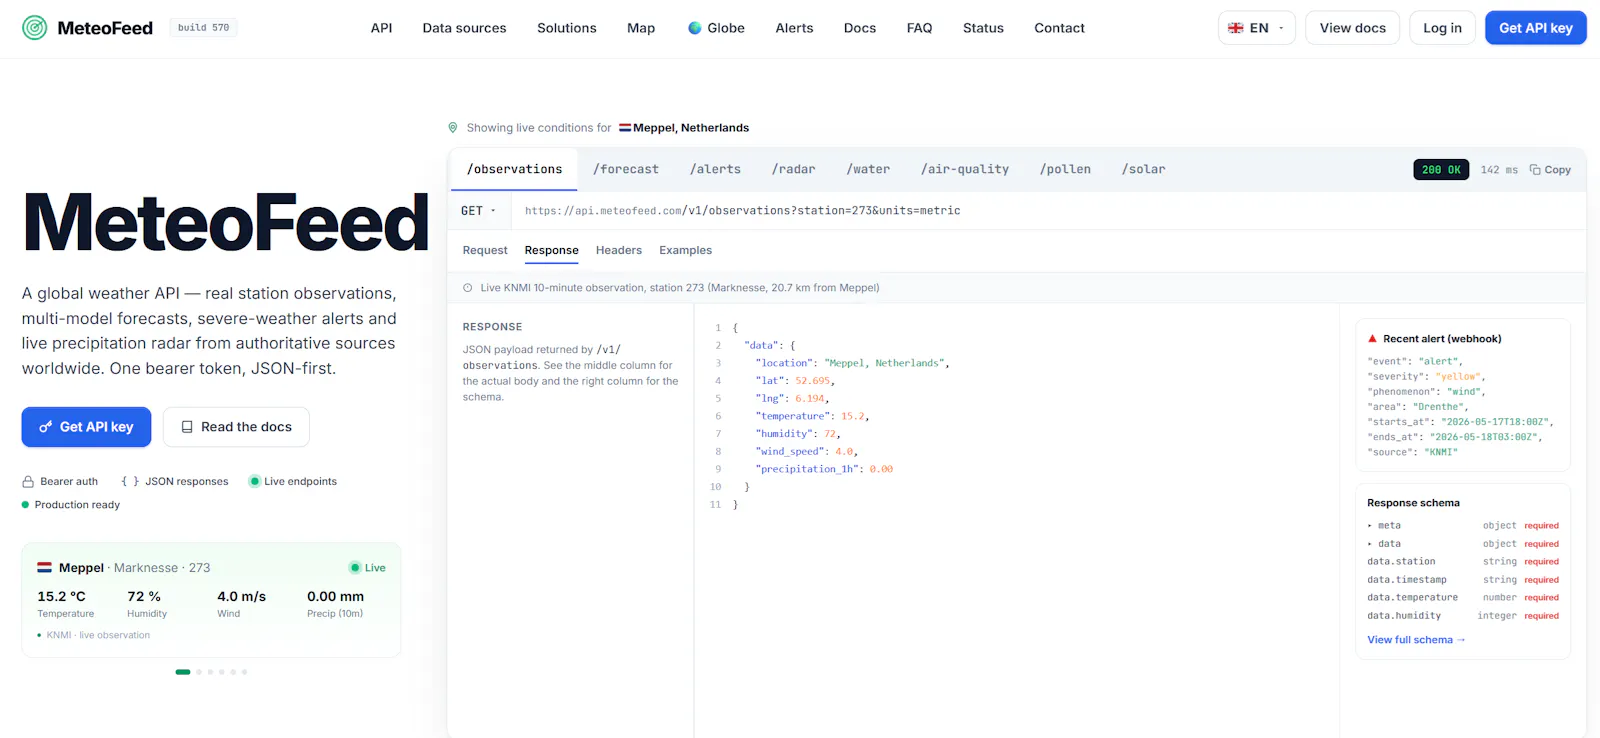Open the Headers tab
Screen dimensions: 1600x738
tap(619, 250)
